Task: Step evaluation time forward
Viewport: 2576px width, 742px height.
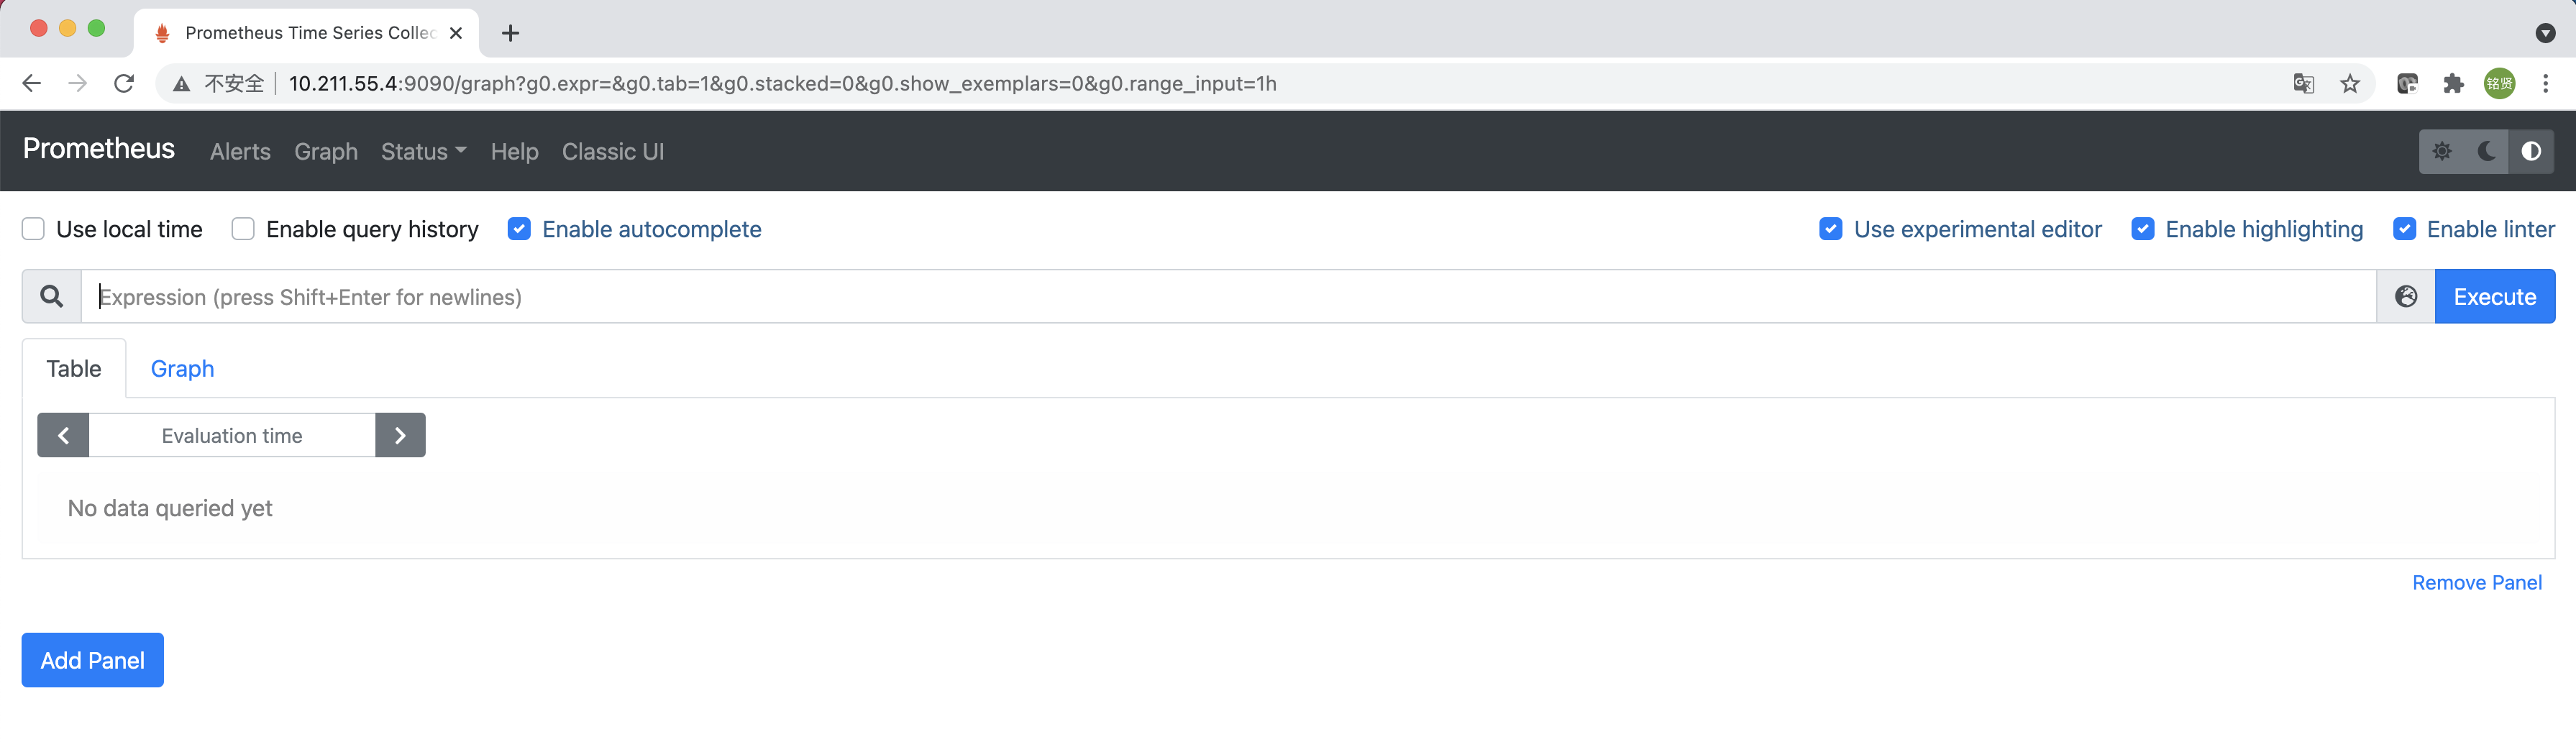Action: [400, 435]
